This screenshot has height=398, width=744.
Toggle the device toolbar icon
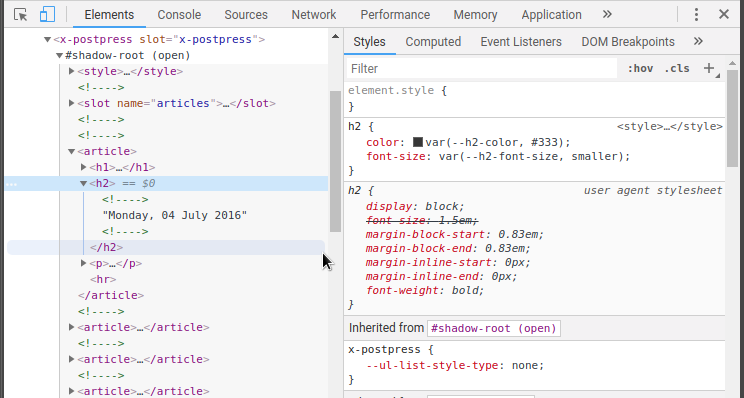[x=47, y=14]
